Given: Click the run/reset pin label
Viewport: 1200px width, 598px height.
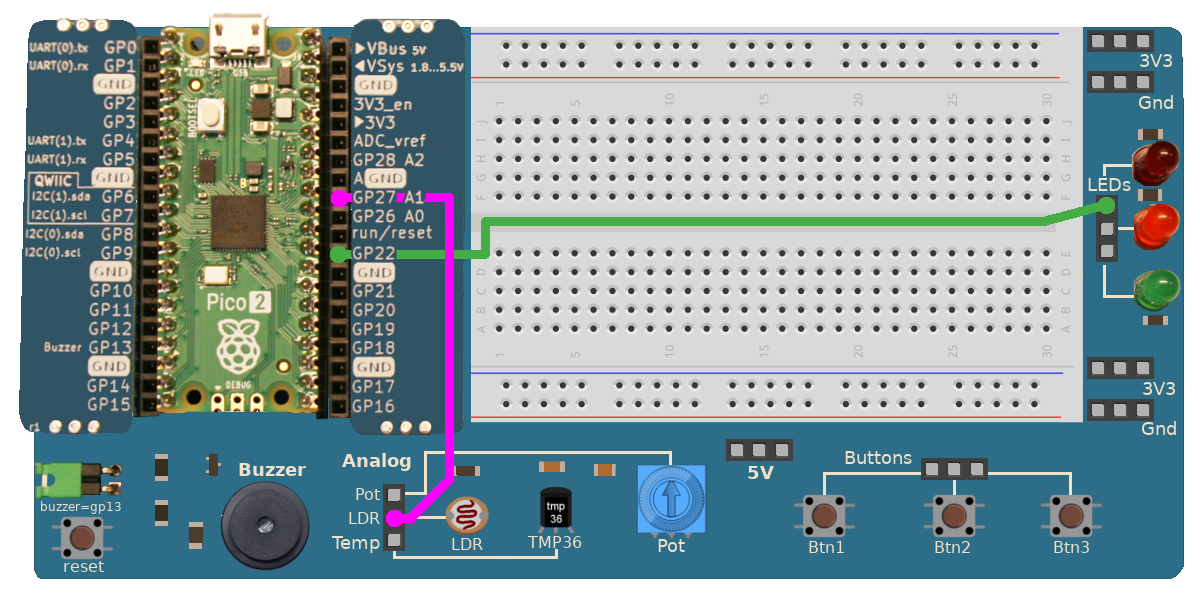Looking at the screenshot, I should click(393, 233).
